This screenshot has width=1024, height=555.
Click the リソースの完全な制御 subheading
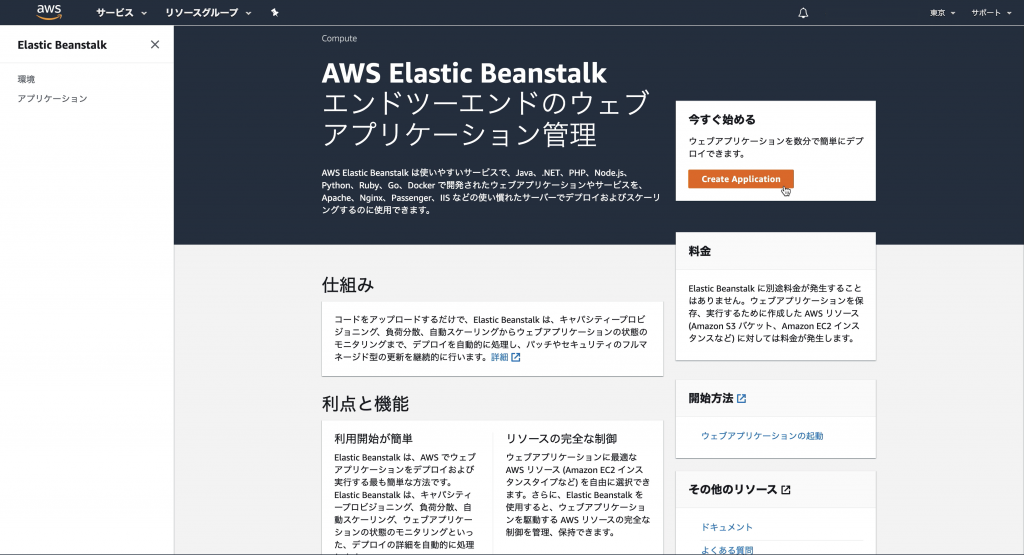tap(562, 439)
